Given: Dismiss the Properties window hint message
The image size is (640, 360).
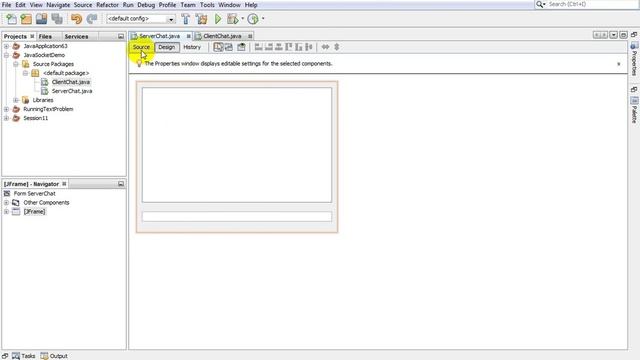Looking at the screenshot, I should tap(619, 64).
